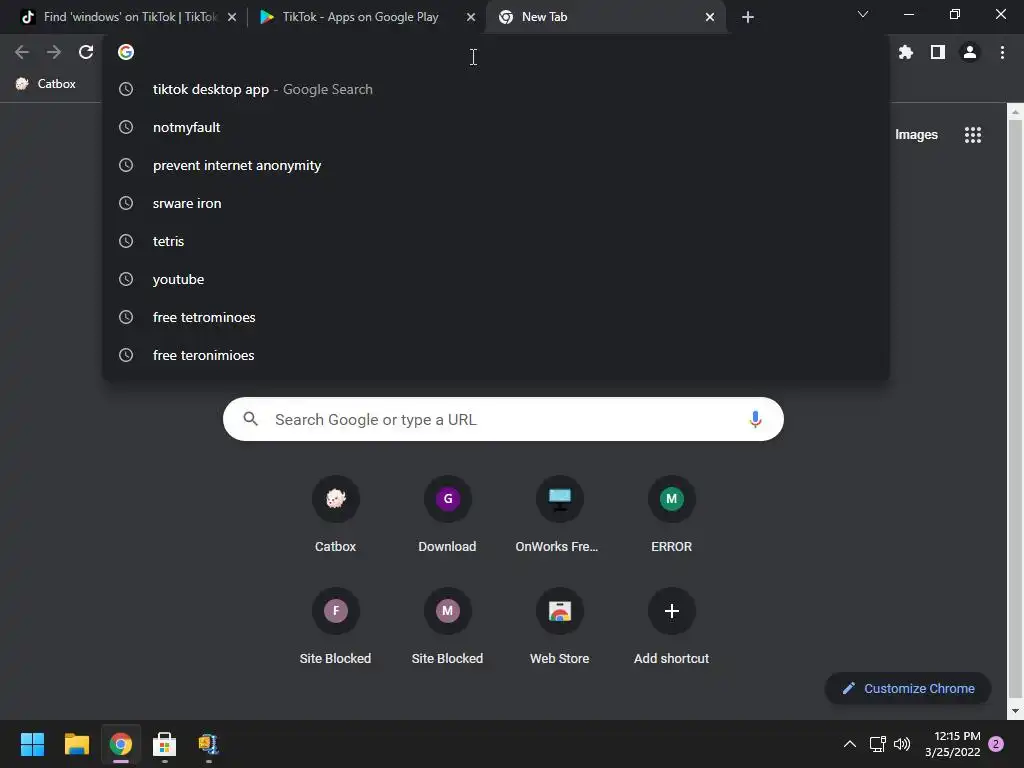
Task: Choose suggestion notmyfault
Action: pos(496,127)
